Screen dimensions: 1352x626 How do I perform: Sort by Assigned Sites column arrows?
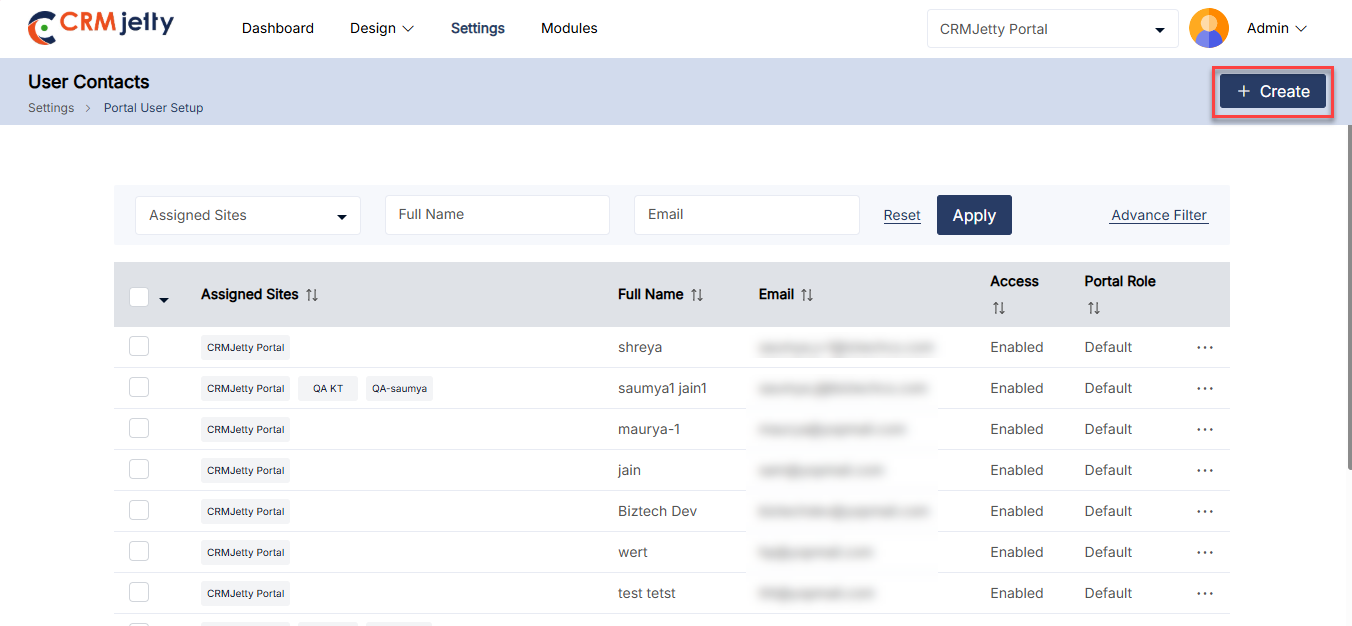pyautogui.click(x=312, y=295)
